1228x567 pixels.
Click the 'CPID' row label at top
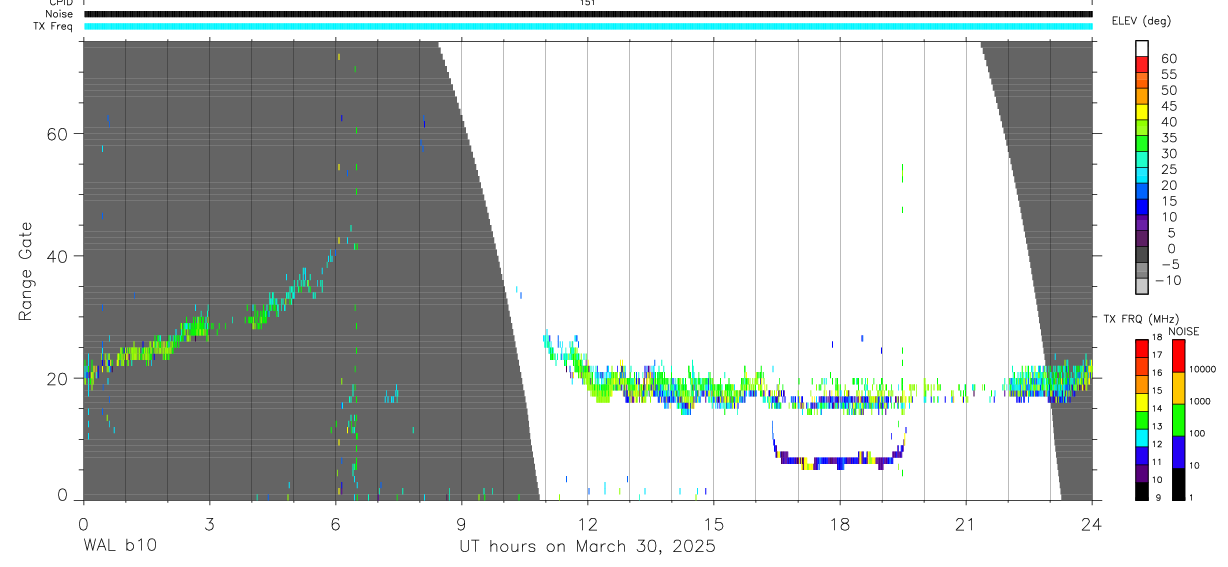click(61, 3)
